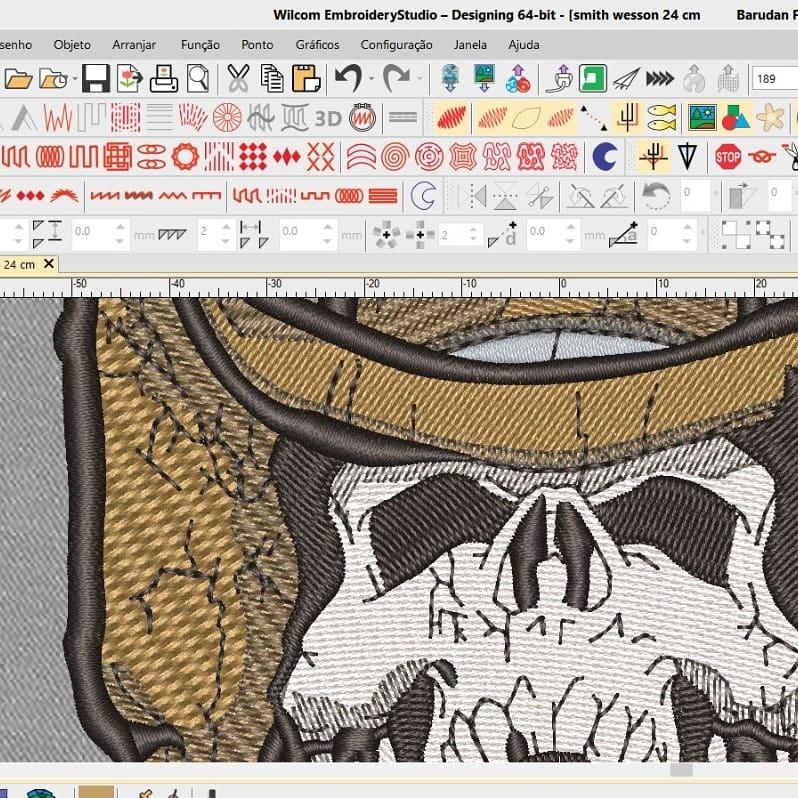Click the Copy icon
The image size is (798, 798).
[272, 78]
